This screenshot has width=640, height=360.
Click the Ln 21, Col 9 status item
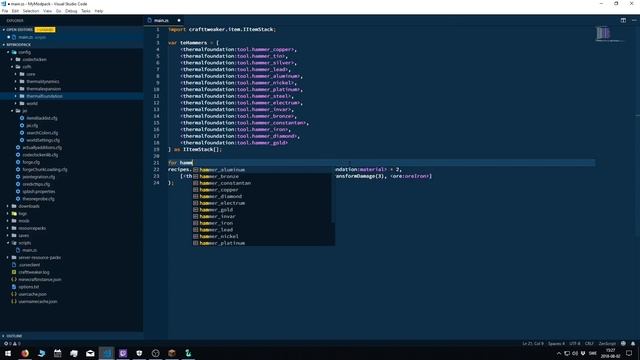(x=533, y=344)
